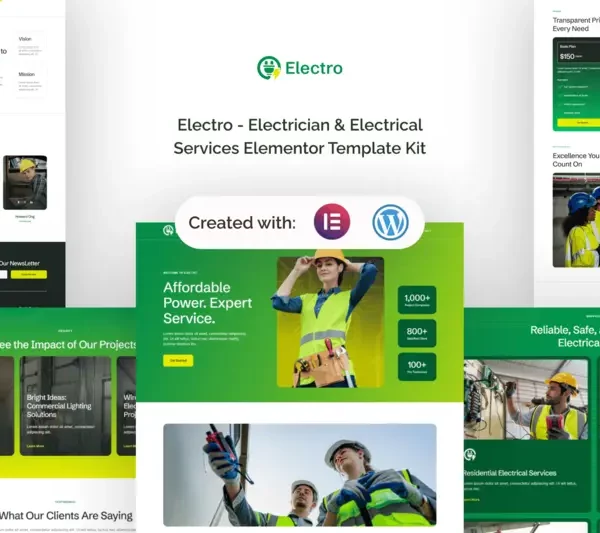Click the Affordable Power. Expert Service. headline

pyautogui.click(x=207, y=303)
